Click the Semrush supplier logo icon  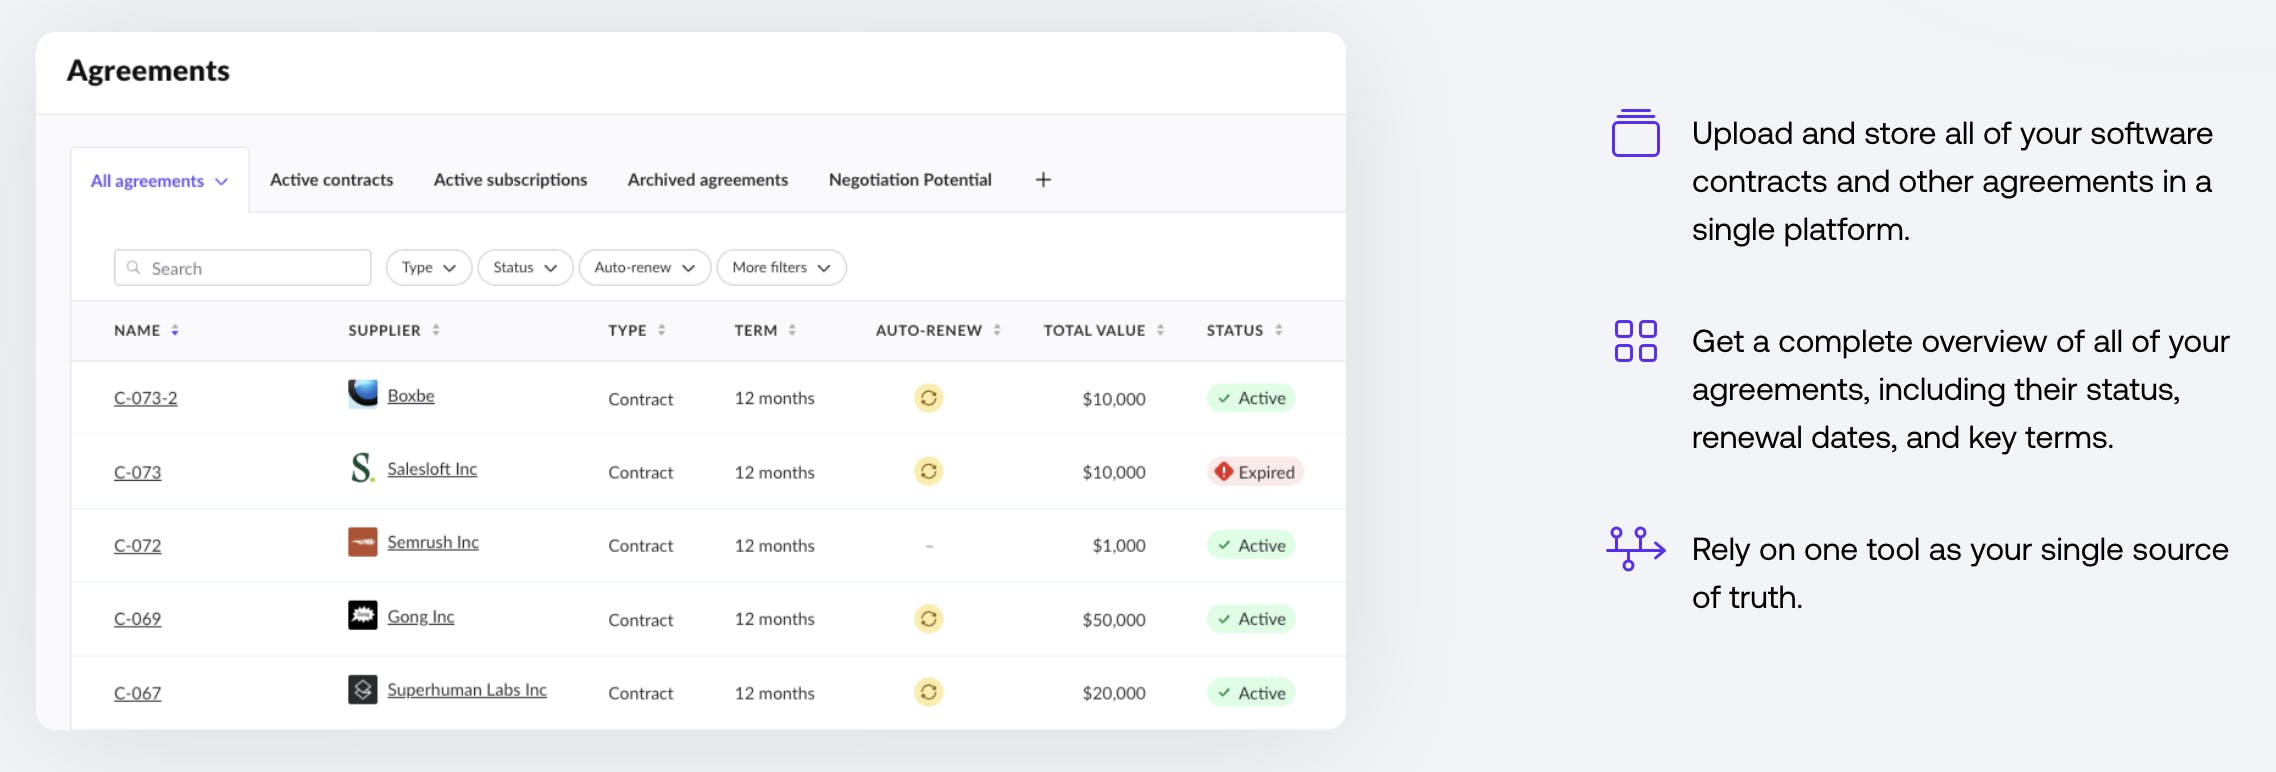[x=362, y=542]
